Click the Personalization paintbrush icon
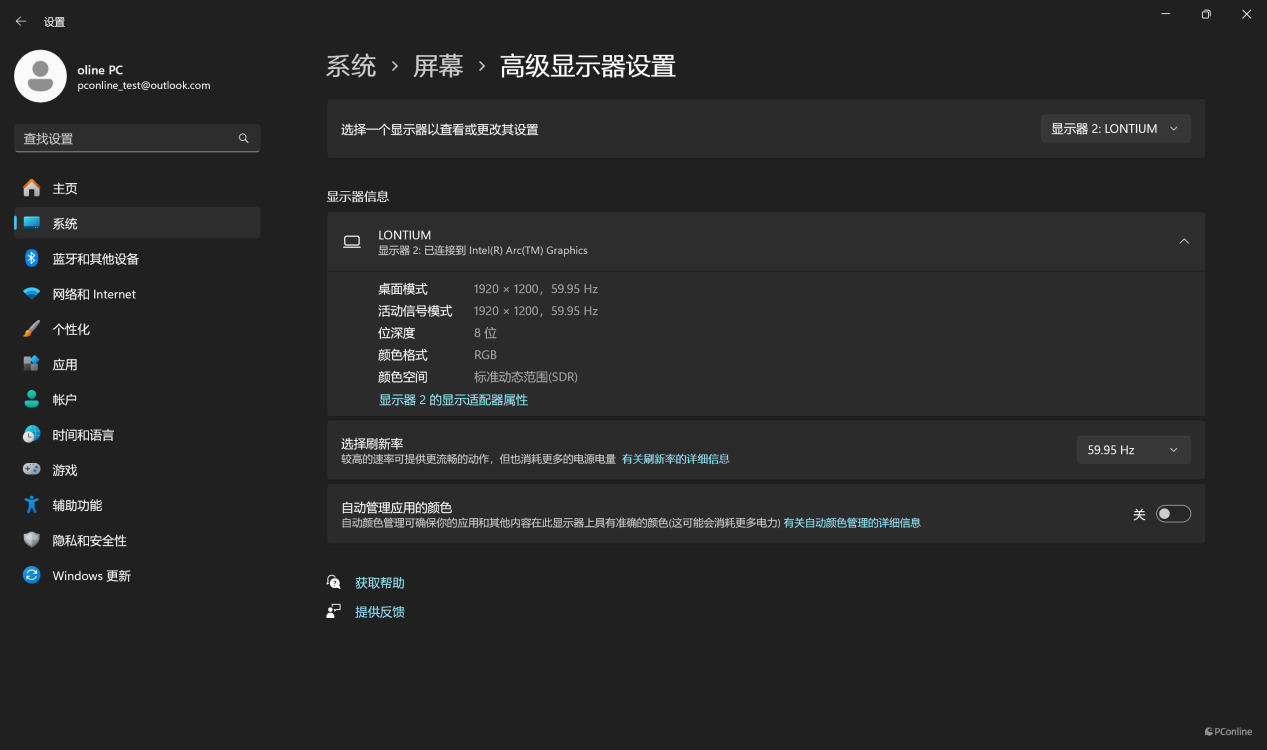This screenshot has height=750, width=1267. point(32,329)
